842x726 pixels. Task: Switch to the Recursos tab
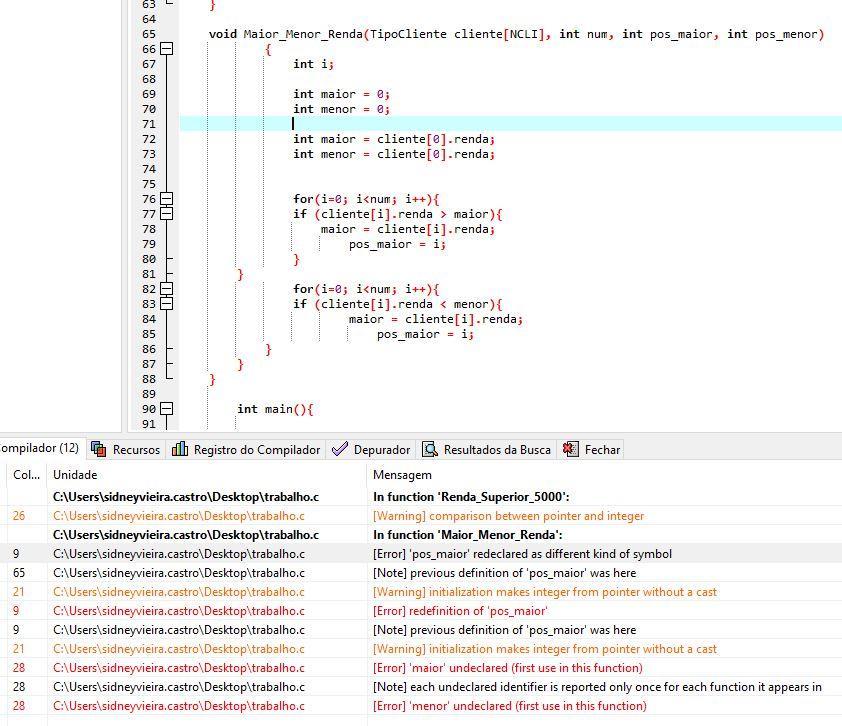coord(126,449)
